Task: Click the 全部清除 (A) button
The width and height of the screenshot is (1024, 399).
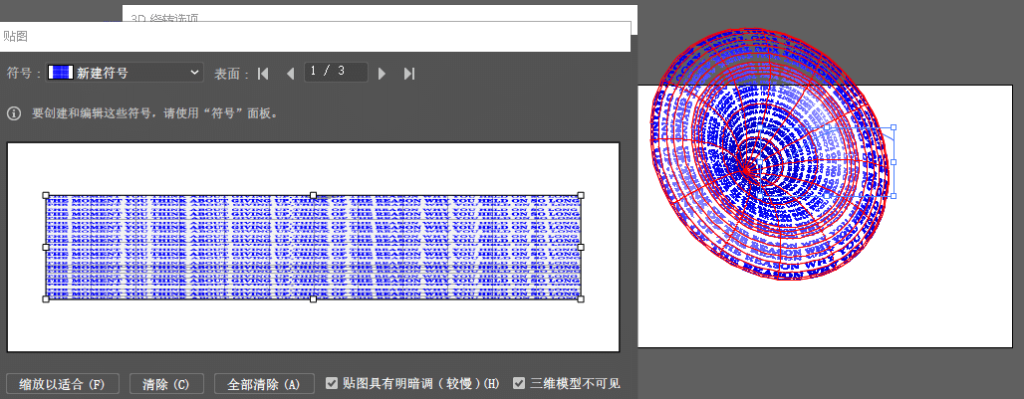Action: click(264, 384)
